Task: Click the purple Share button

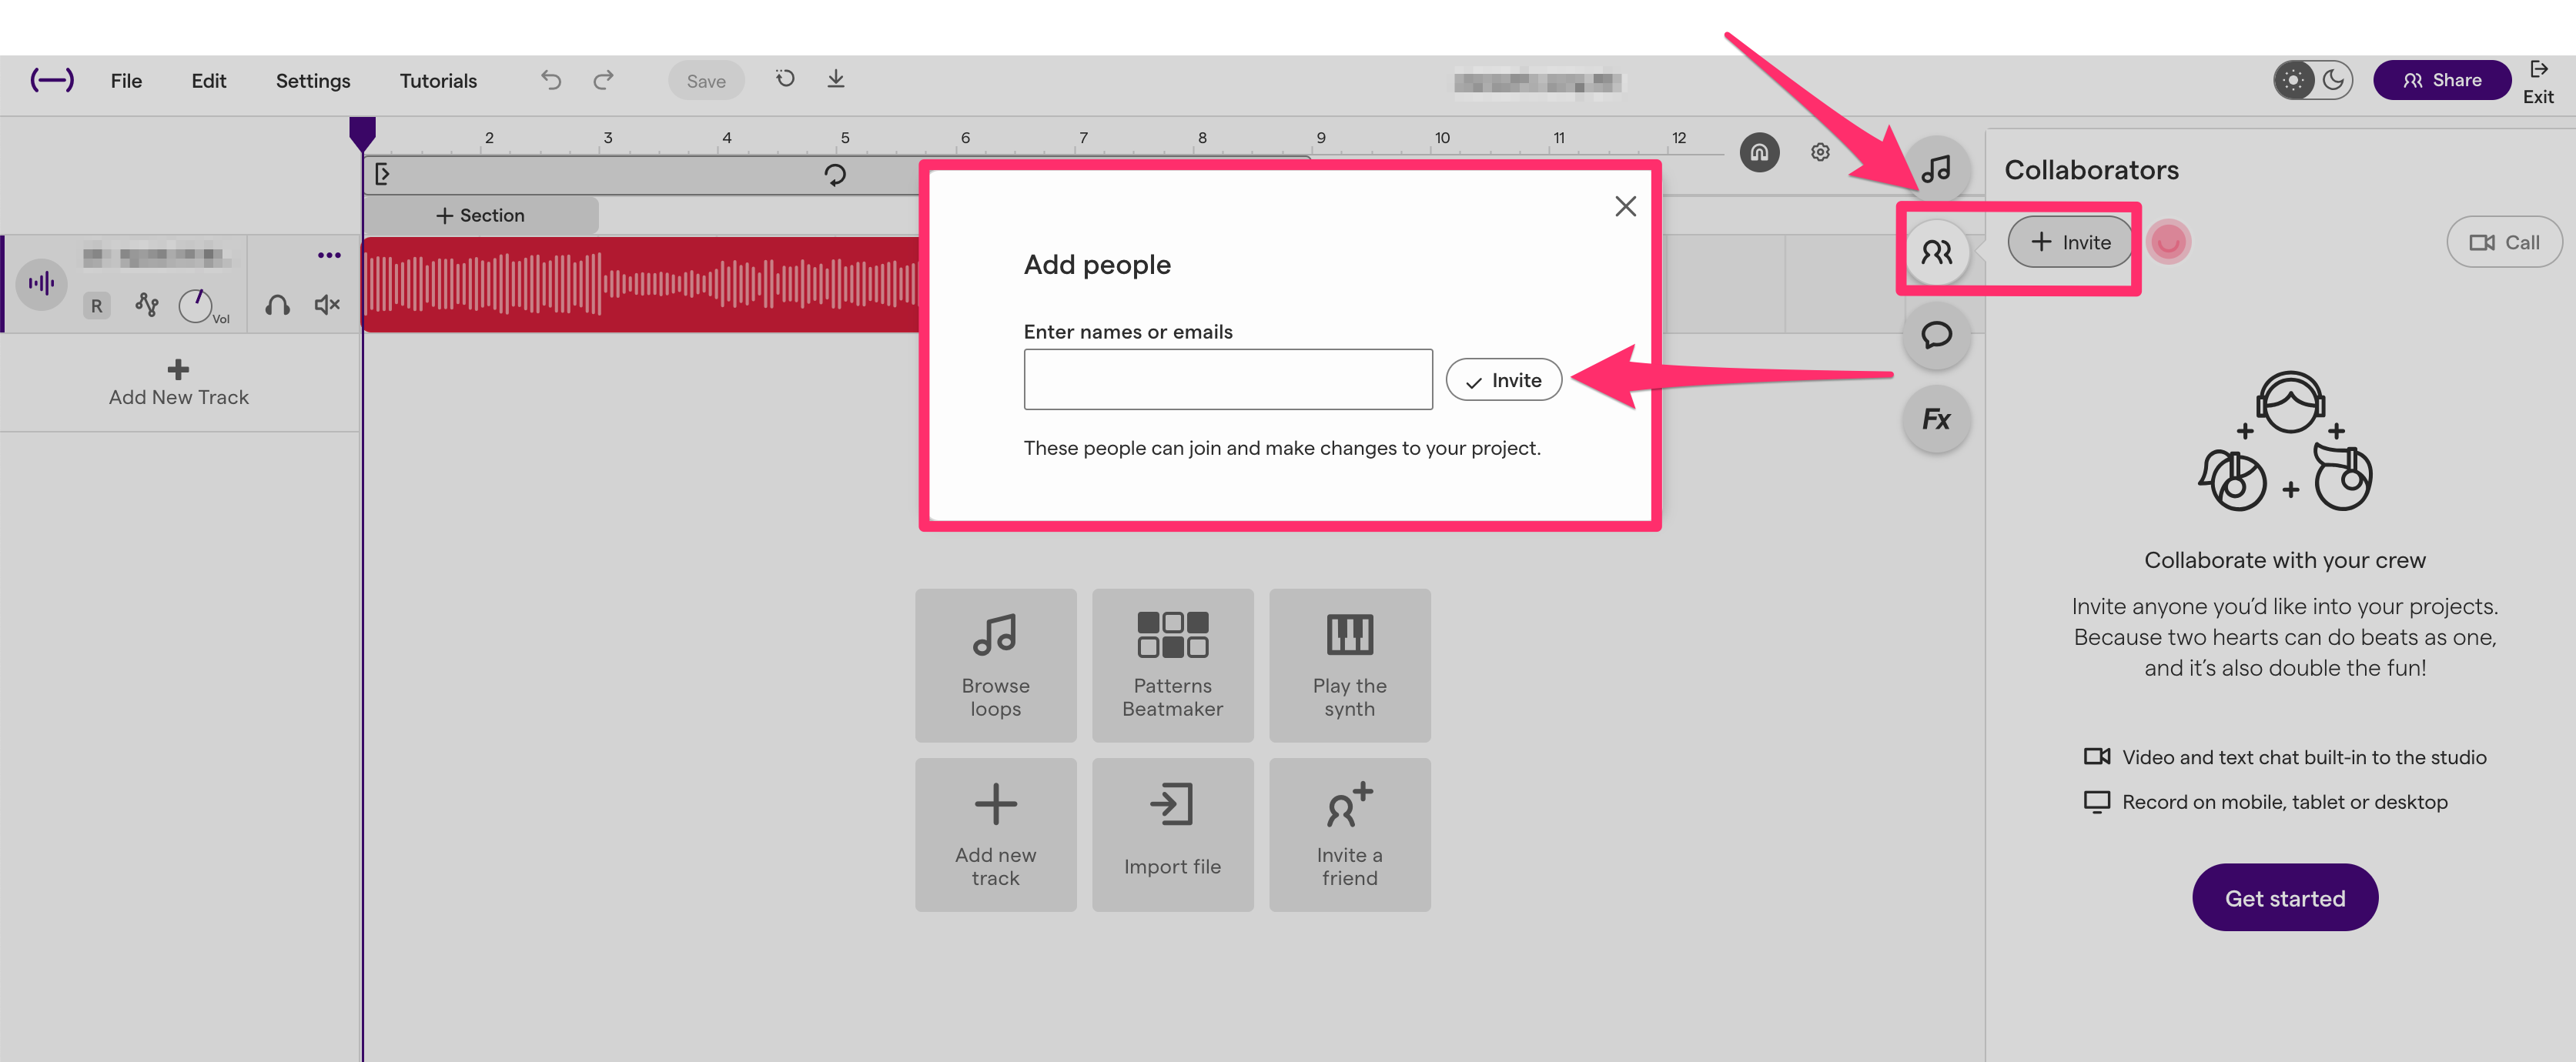Action: [2442, 80]
